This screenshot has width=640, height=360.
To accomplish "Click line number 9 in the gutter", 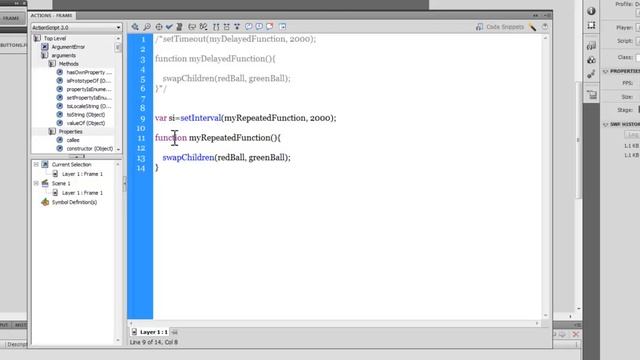I will click(142, 119).
